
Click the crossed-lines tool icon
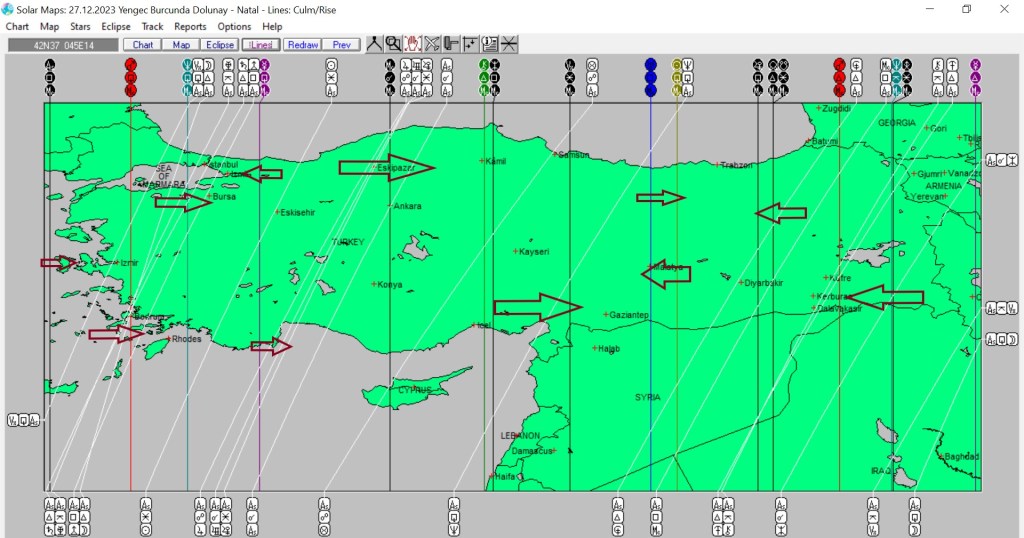tap(432, 44)
